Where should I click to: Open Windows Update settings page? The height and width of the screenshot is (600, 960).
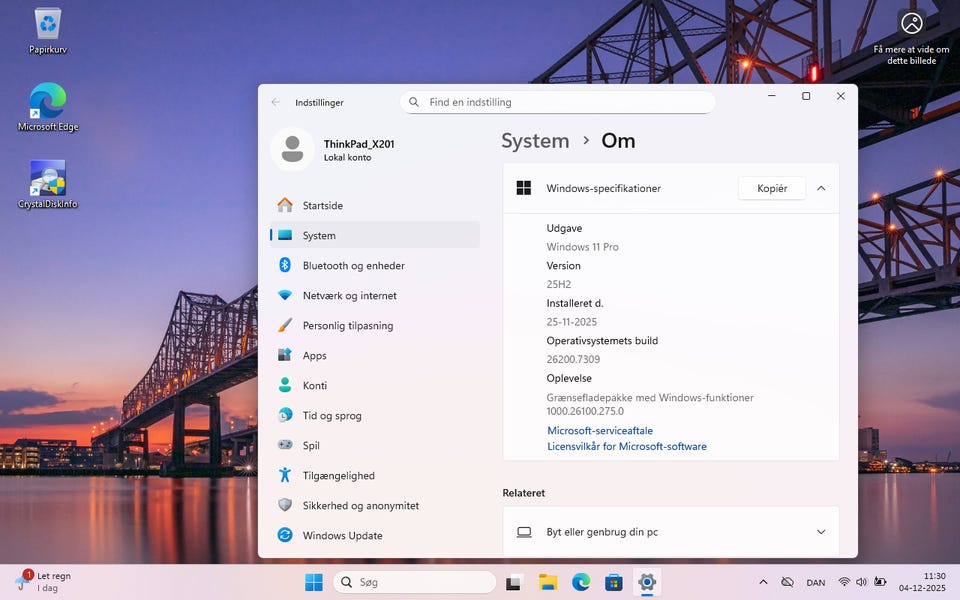click(342, 536)
